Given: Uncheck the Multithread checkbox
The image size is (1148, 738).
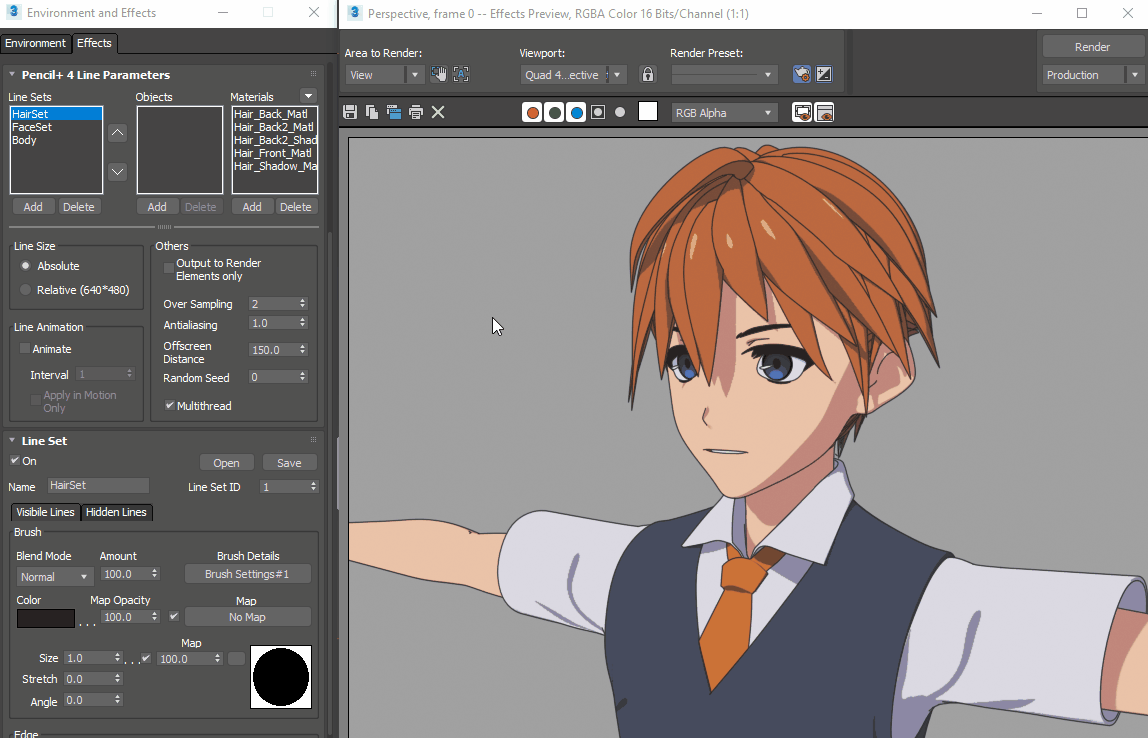Looking at the screenshot, I should point(169,406).
